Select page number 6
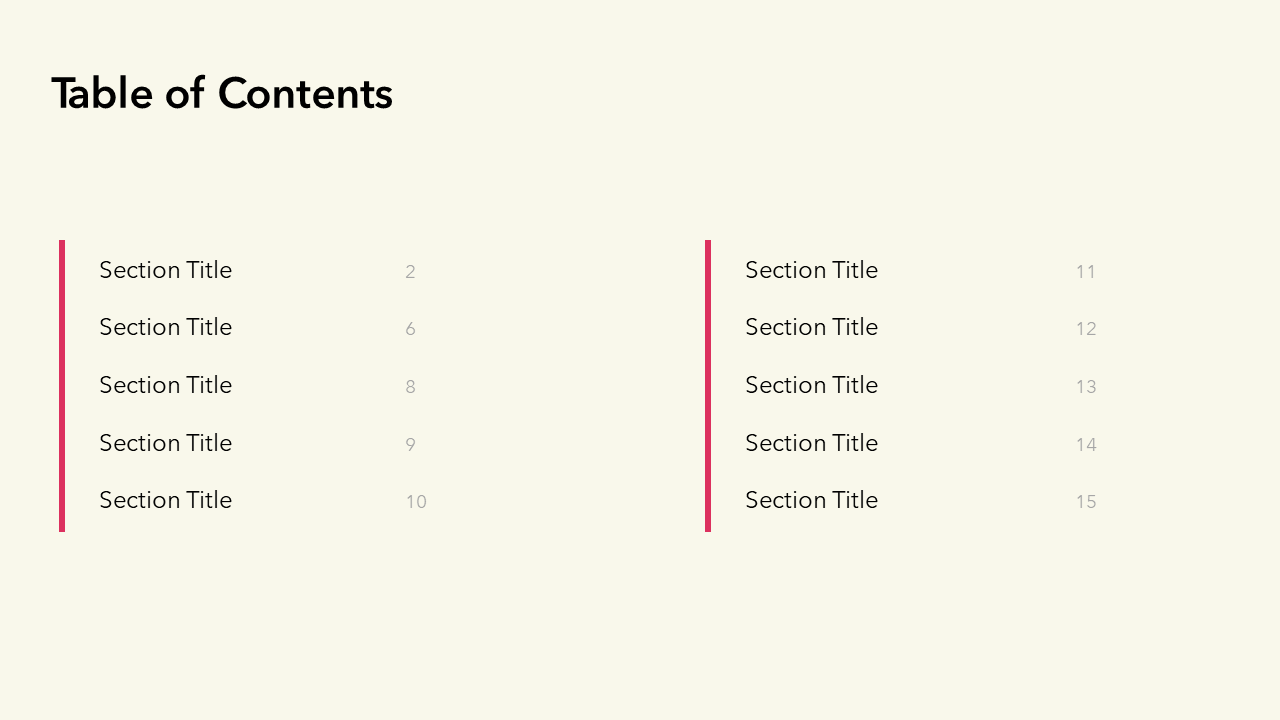The height and width of the screenshot is (720, 1280). point(410,329)
